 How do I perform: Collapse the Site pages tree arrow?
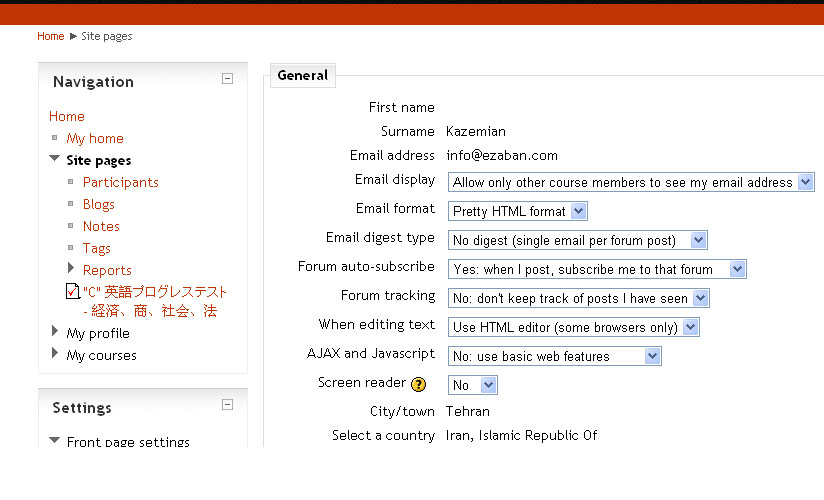(x=54, y=160)
